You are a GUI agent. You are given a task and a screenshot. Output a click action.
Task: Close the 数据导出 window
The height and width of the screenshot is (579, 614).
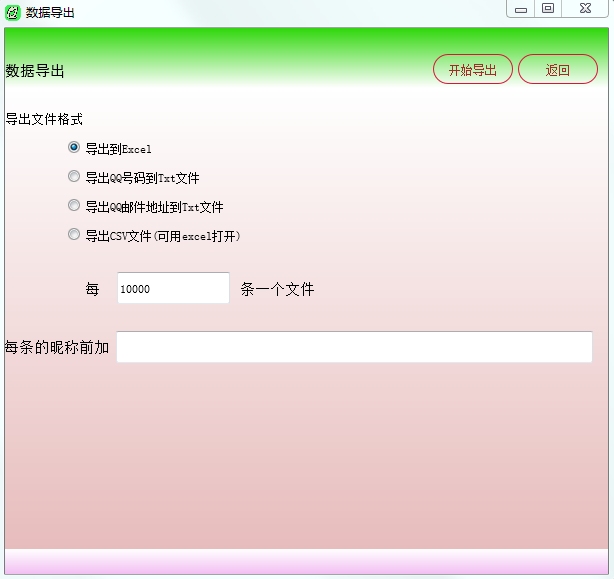tap(583, 9)
